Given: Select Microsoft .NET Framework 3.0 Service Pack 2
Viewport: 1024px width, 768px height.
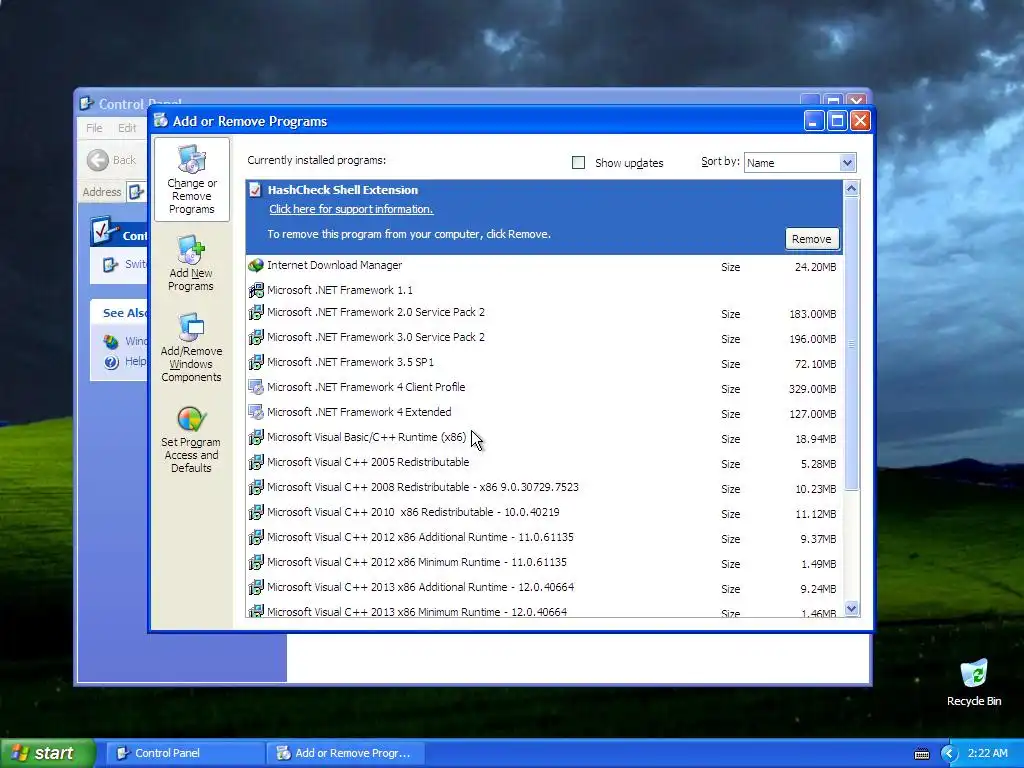Looking at the screenshot, I should (545, 338).
